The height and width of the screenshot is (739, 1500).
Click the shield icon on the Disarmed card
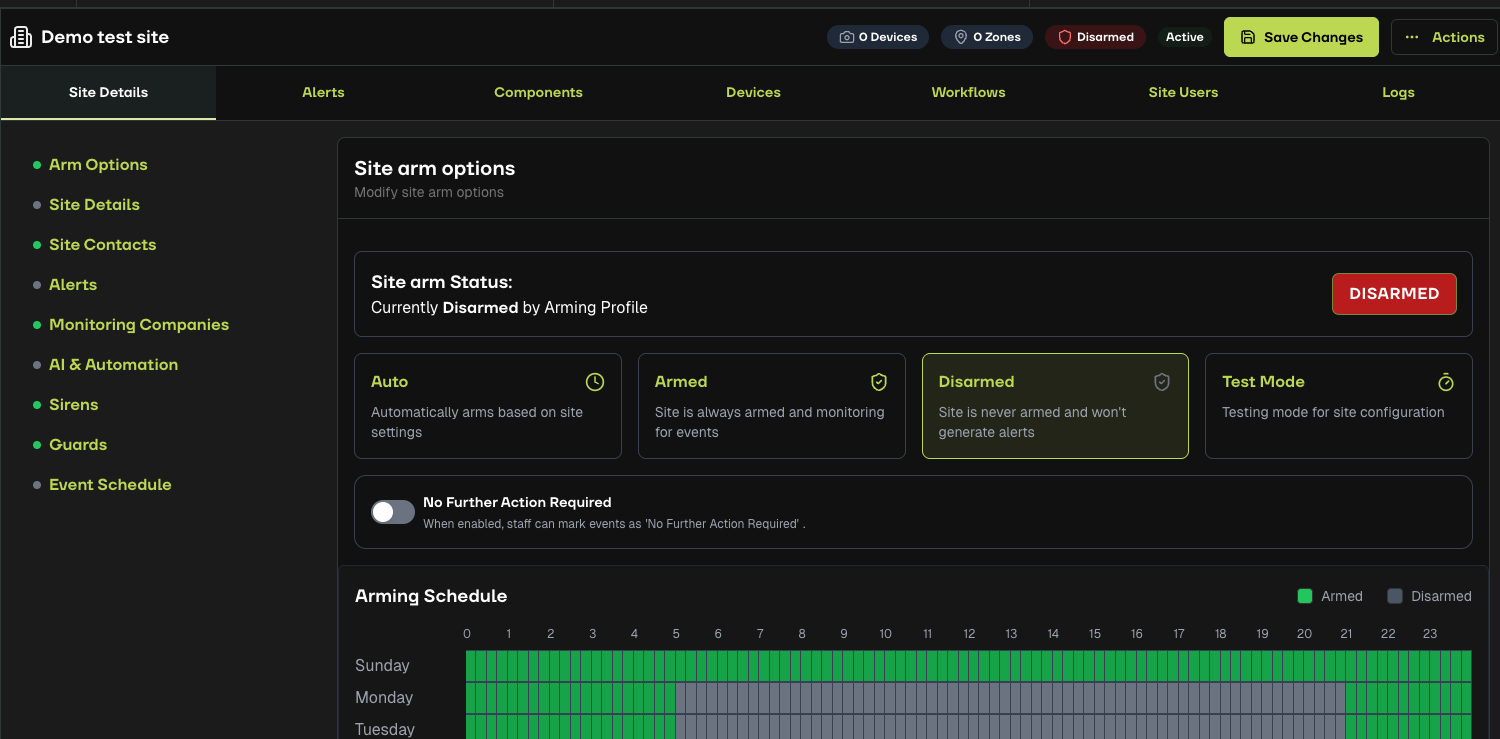click(x=1162, y=382)
